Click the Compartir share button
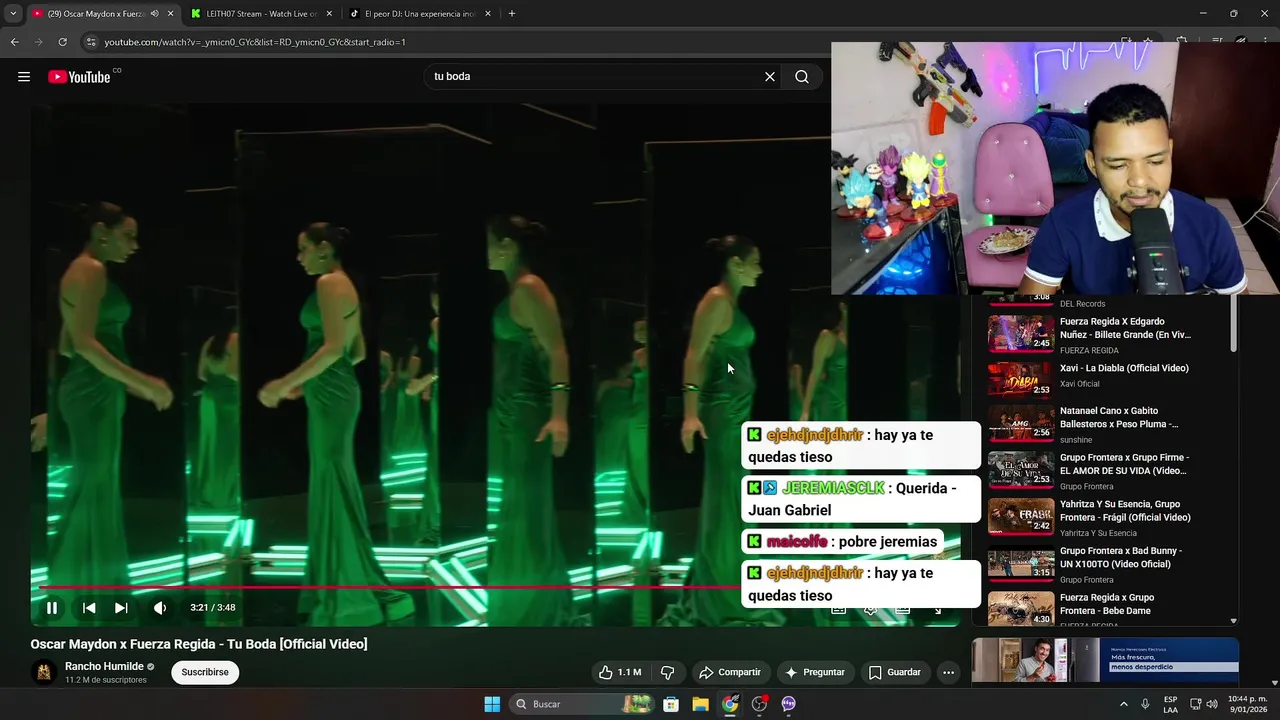 point(730,672)
